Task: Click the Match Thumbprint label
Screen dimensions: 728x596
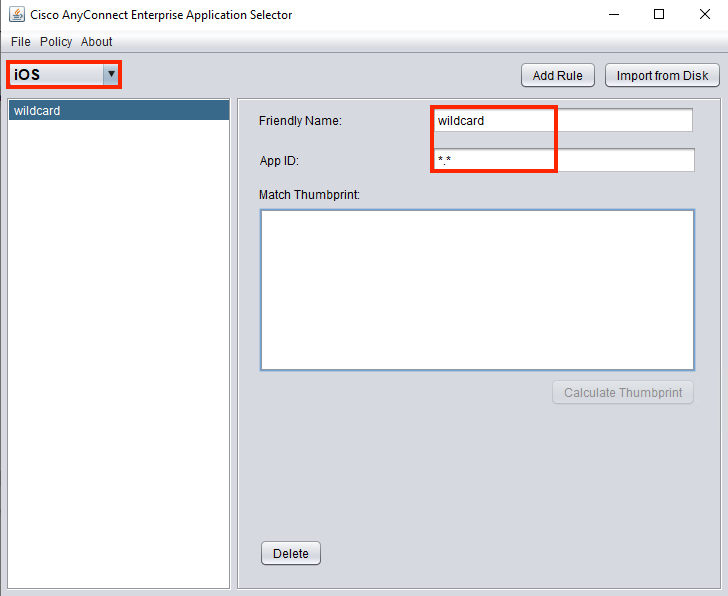Action: 309,194
